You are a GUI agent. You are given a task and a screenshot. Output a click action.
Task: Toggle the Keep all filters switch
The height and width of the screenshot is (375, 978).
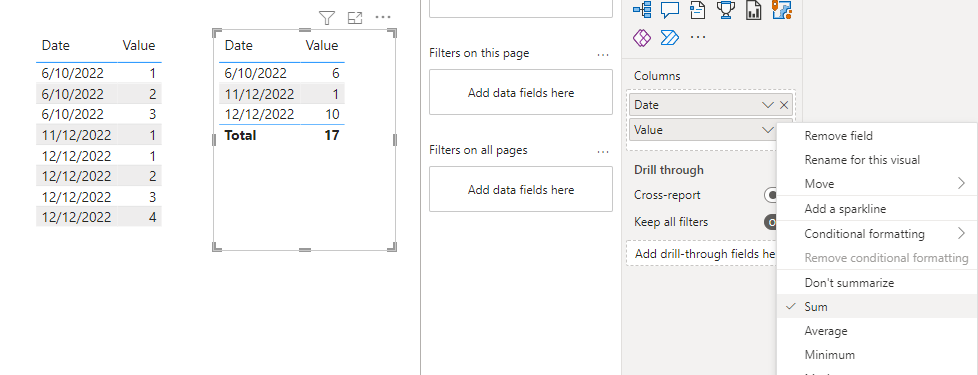pos(771,222)
